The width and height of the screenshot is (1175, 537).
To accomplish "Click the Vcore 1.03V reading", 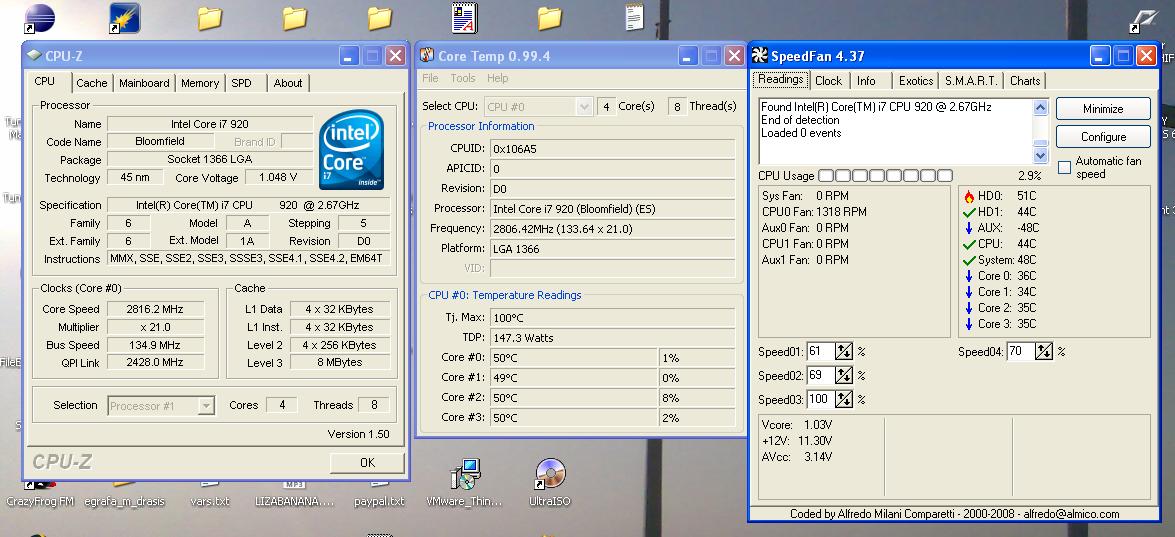I will tap(797, 425).
